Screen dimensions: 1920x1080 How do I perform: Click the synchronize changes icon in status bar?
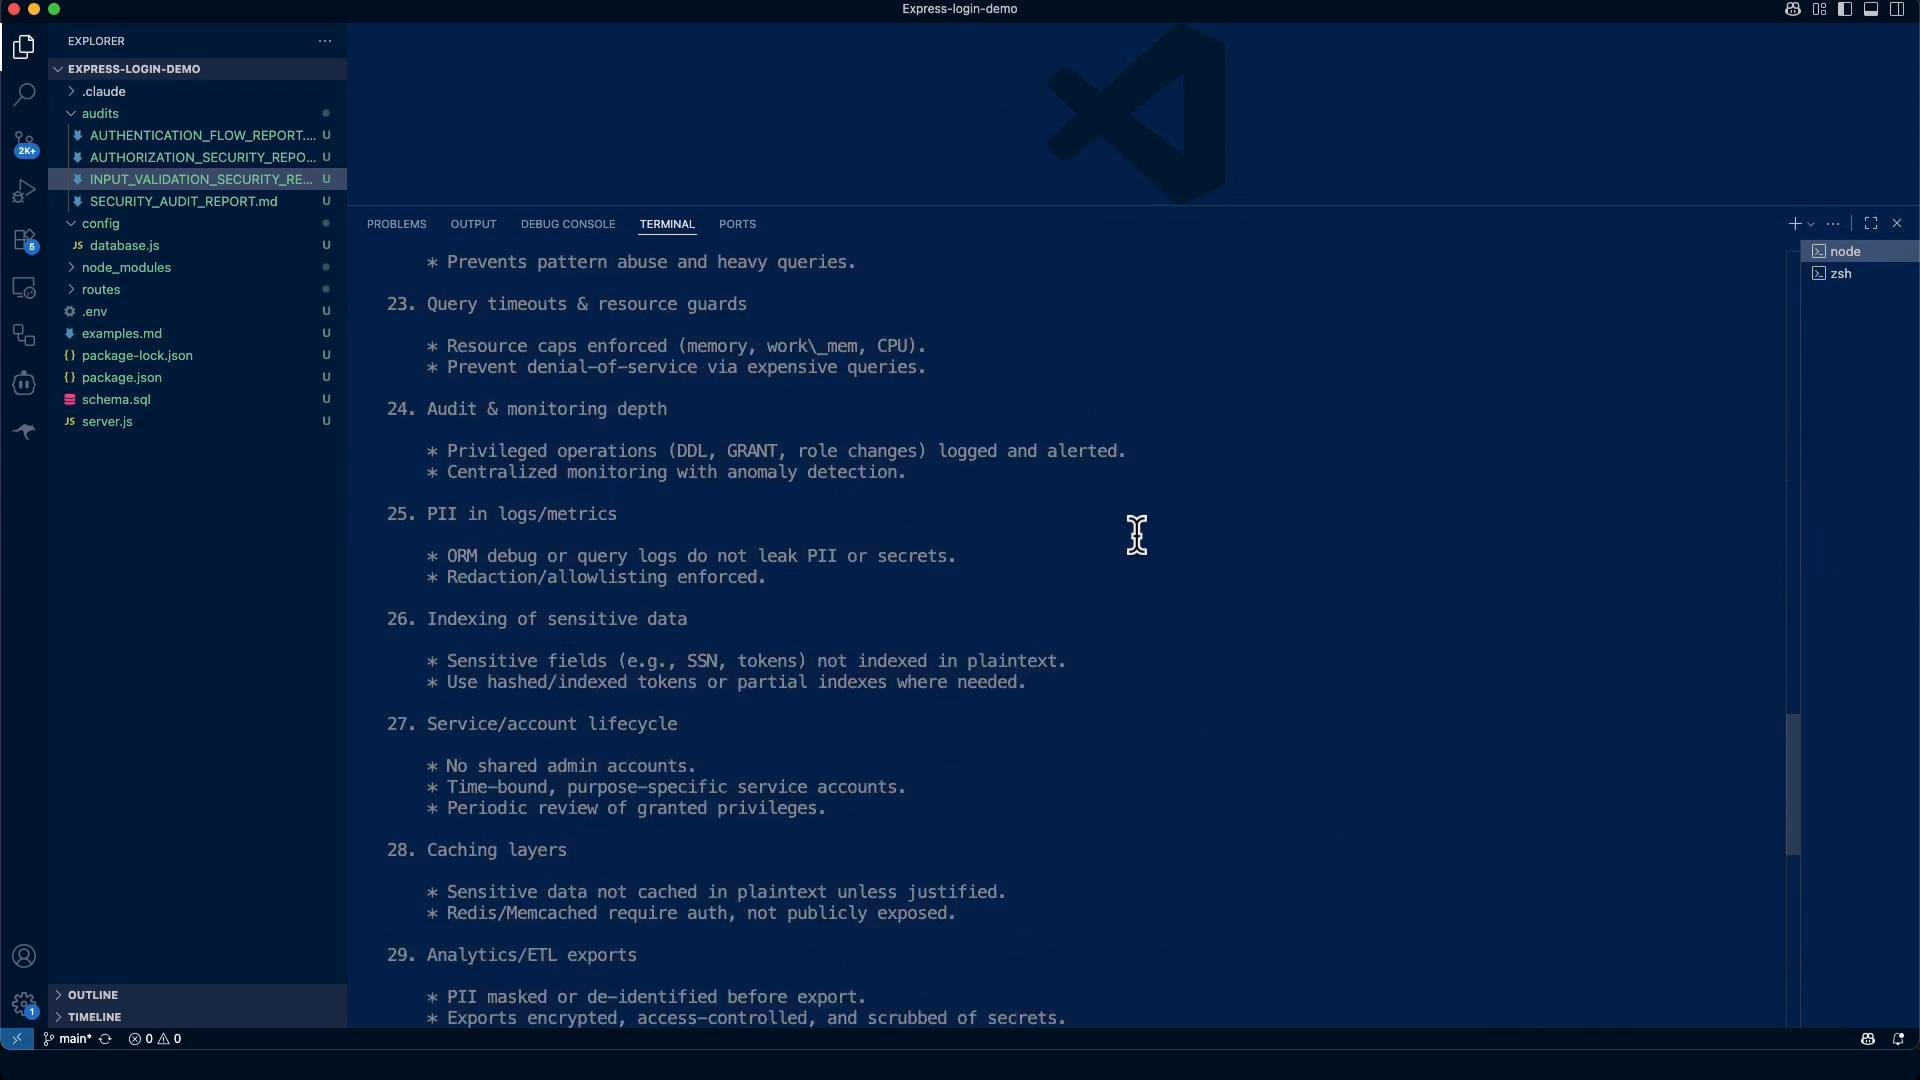105,1039
